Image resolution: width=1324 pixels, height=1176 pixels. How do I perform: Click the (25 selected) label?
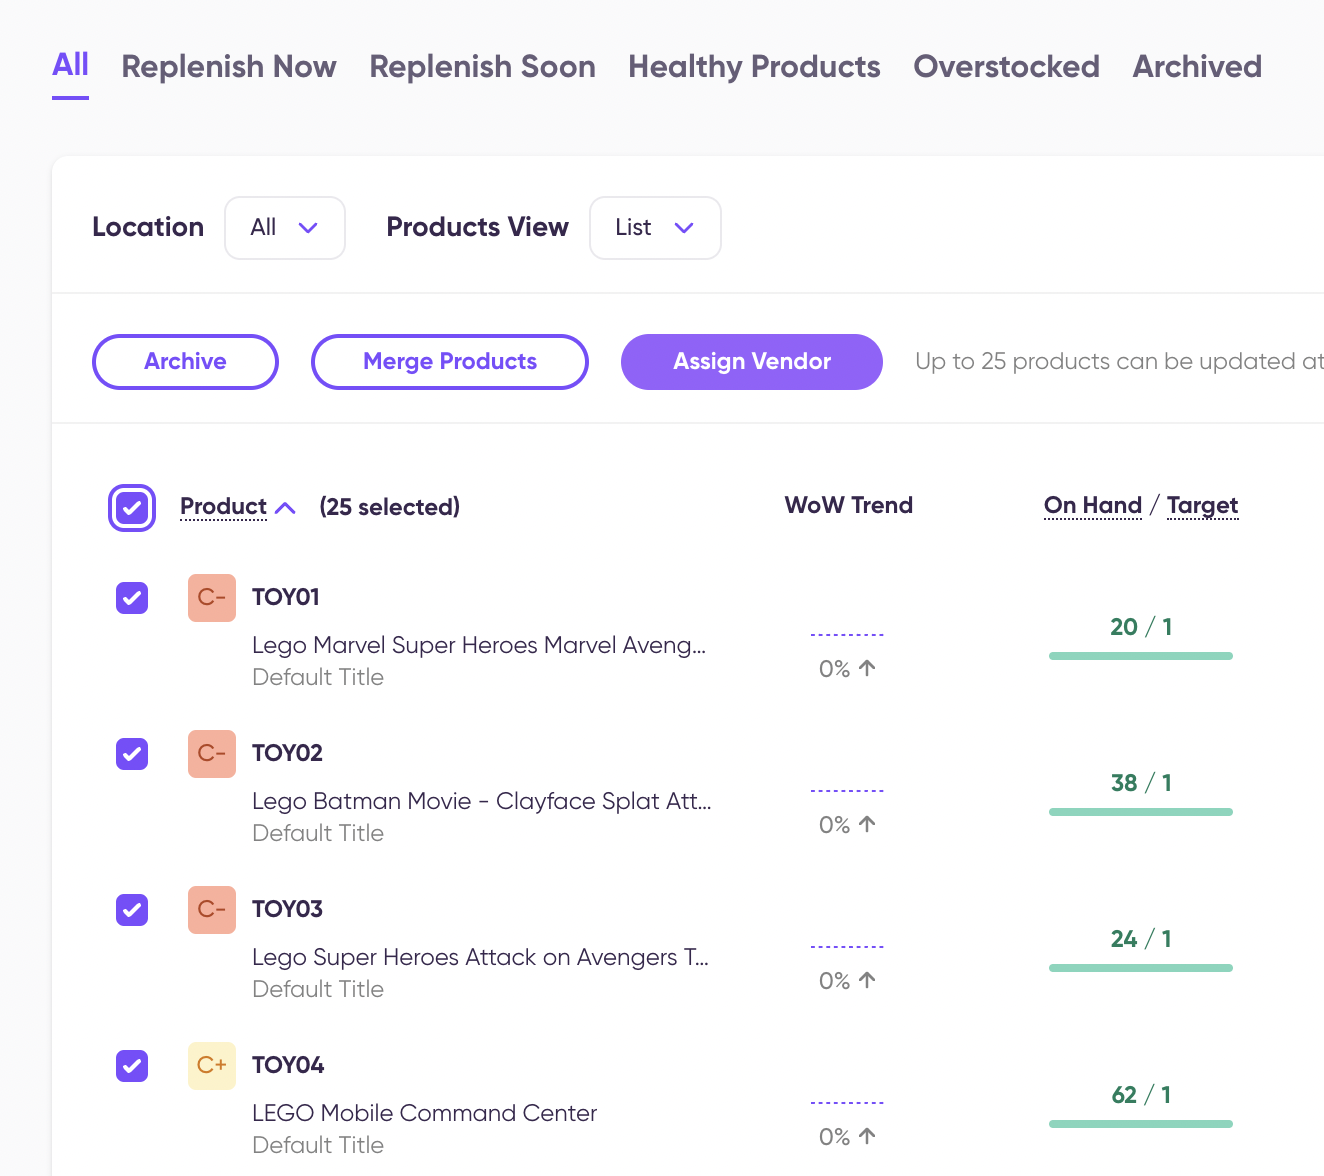pyautogui.click(x=390, y=507)
